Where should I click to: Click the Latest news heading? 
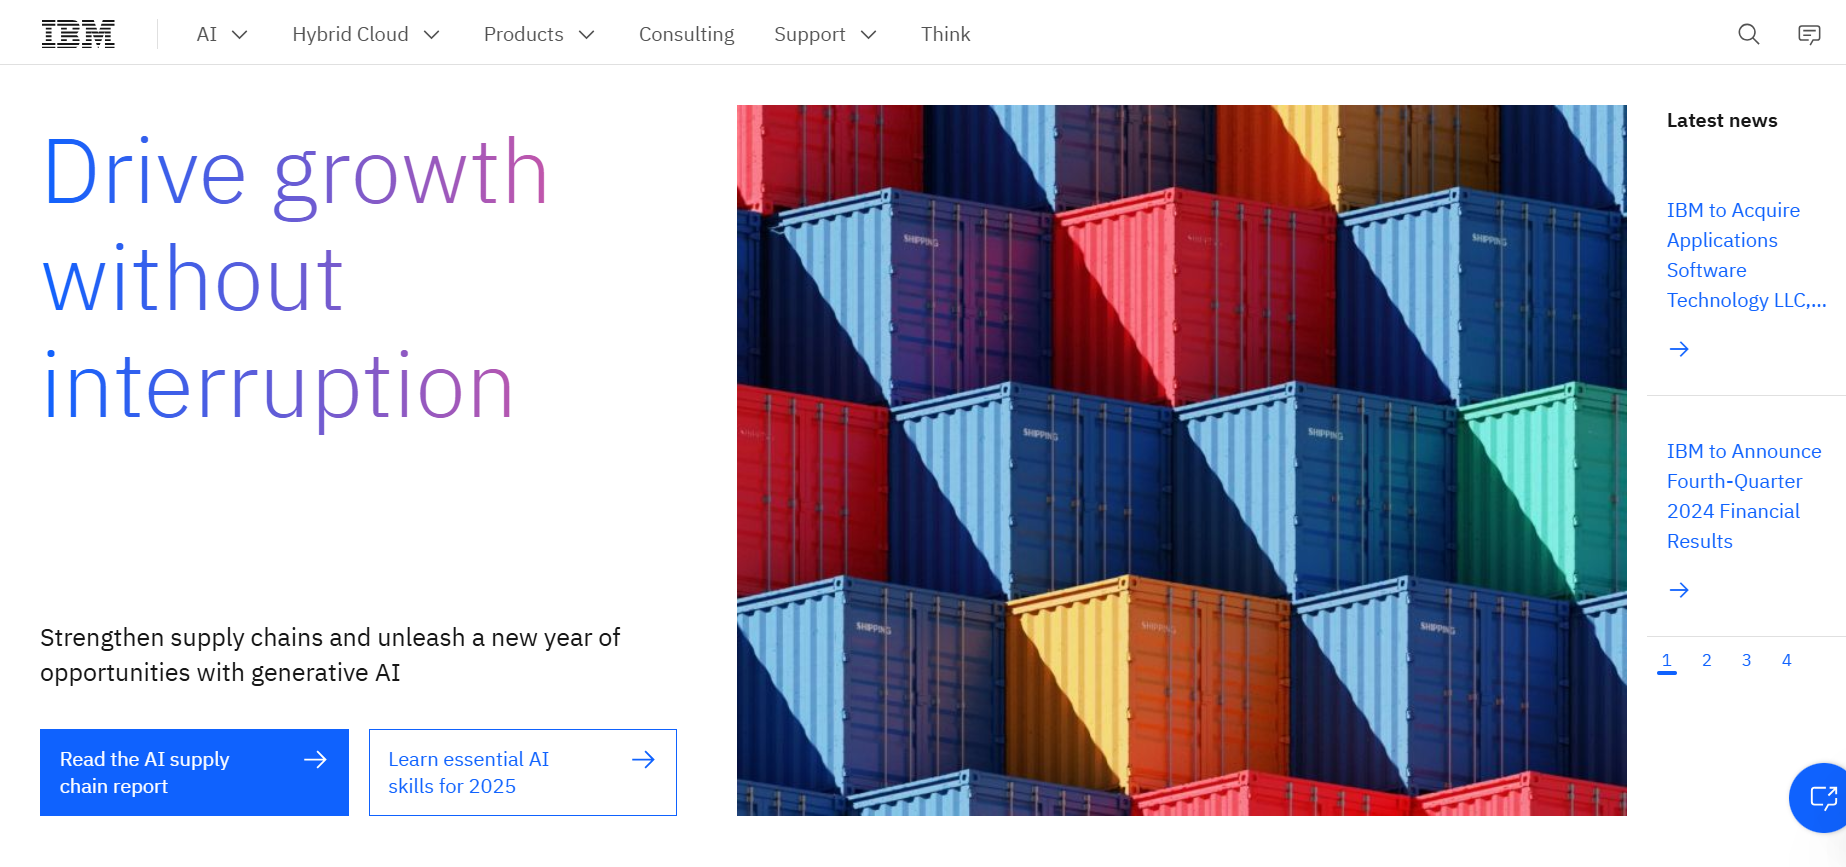[x=1722, y=121]
